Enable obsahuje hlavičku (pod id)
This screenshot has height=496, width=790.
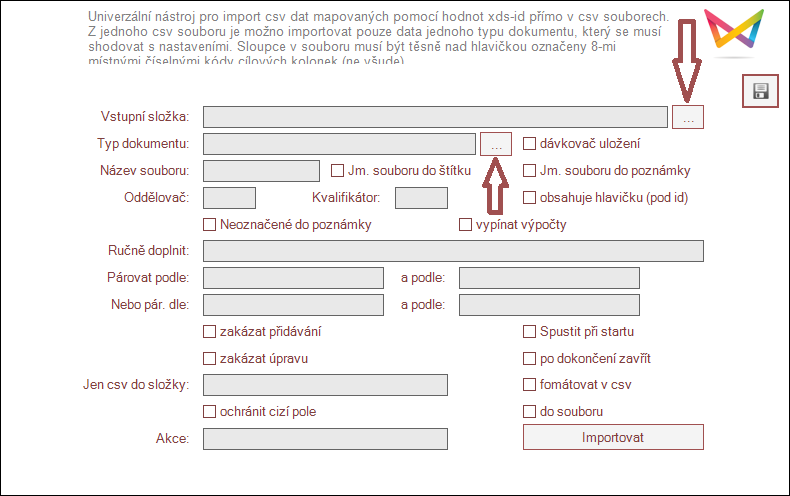pyautogui.click(x=530, y=198)
